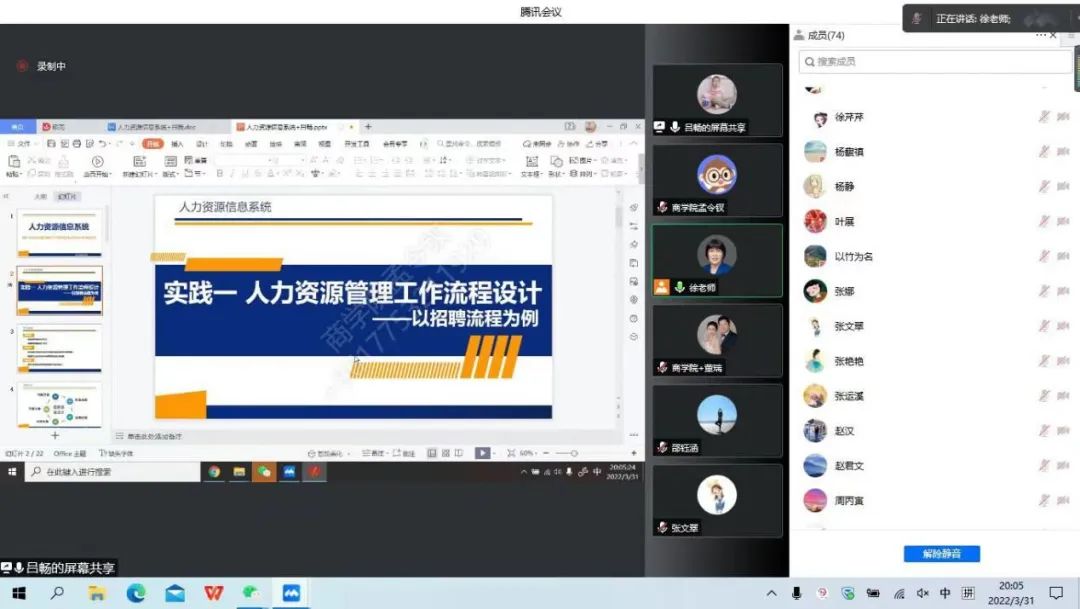Open the clock showing 20:05

click(x=1010, y=593)
